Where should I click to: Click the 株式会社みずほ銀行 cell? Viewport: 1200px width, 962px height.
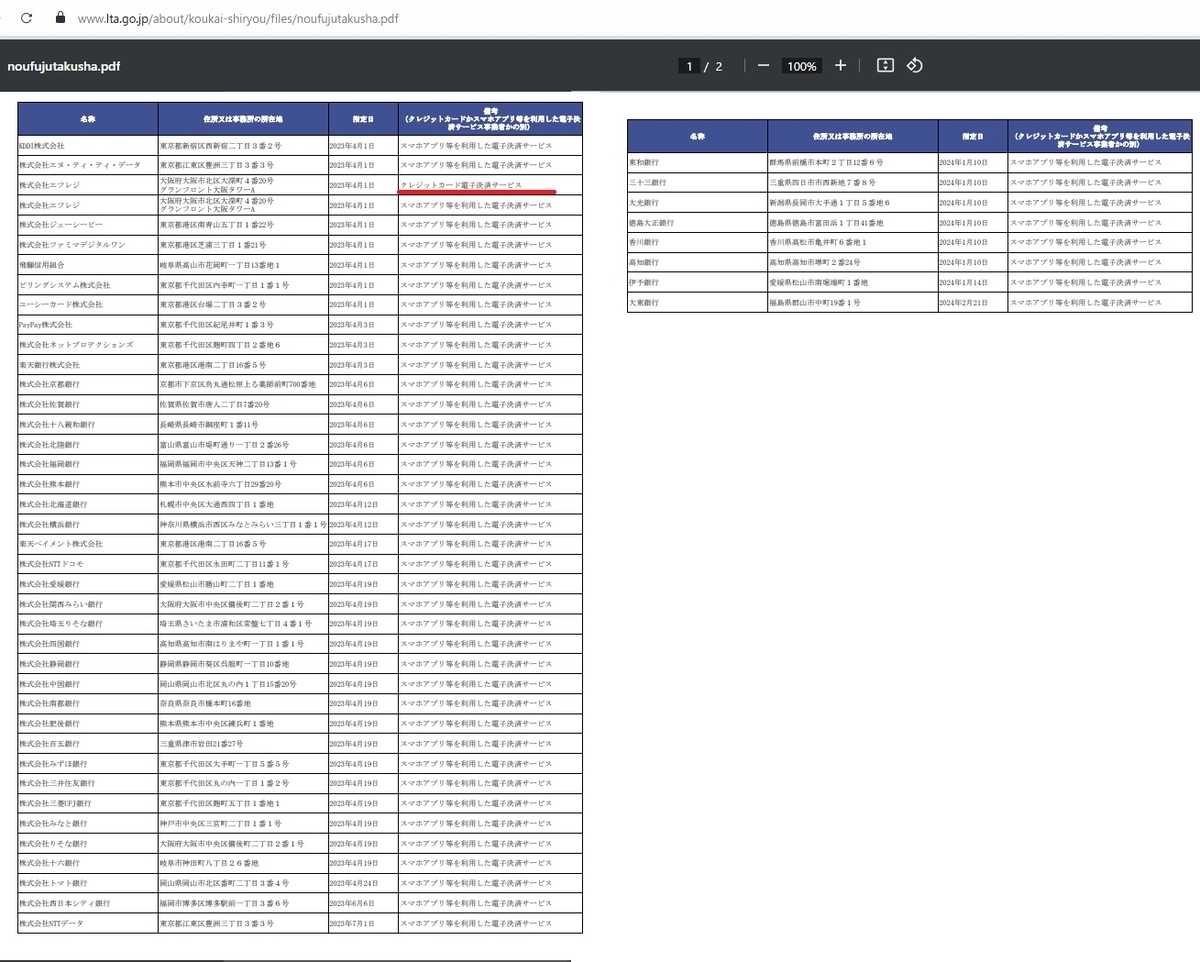[x=88, y=764]
